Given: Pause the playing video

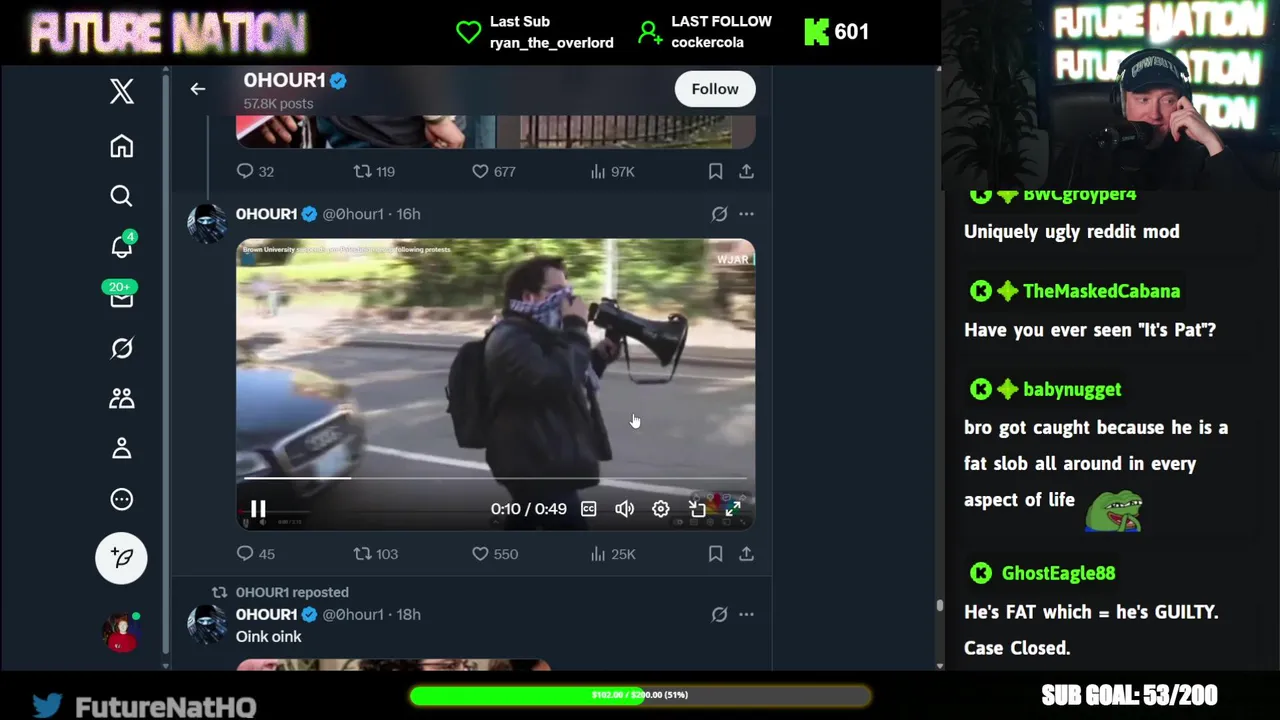Looking at the screenshot, I should point(258,509).
